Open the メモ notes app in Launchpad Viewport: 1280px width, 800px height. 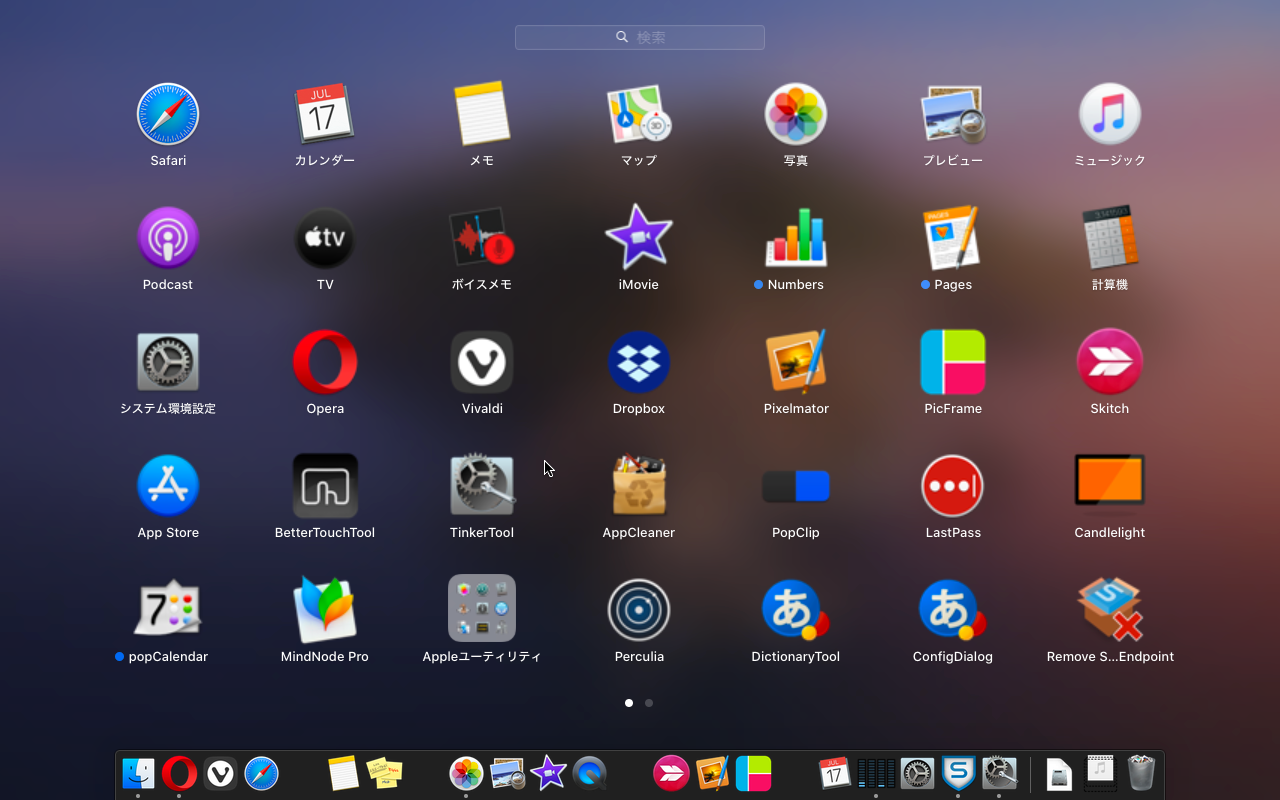482,114
